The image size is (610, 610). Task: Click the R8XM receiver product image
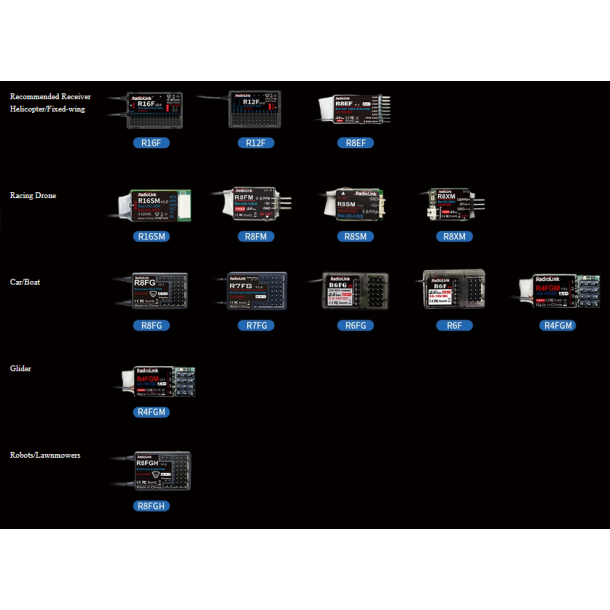453,203
